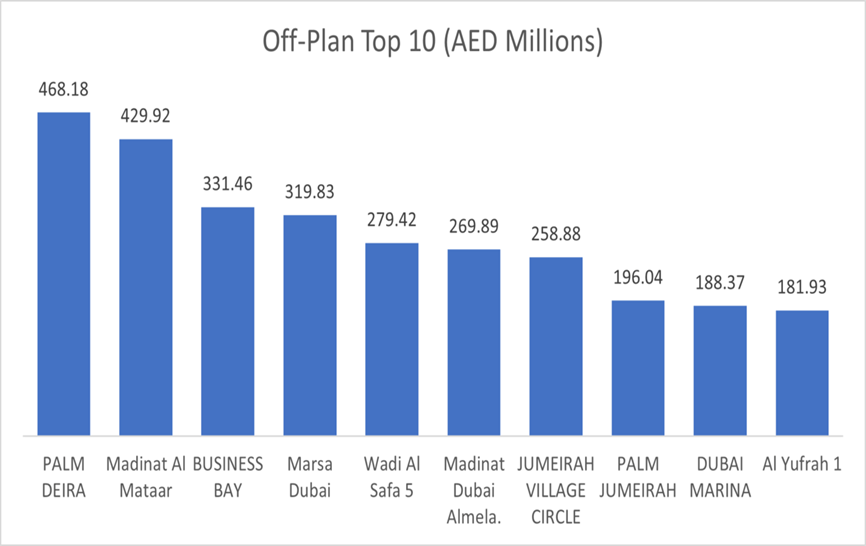866x546 pixels.
Task: Click the chart title 'Off-Plan Top 10 (AED Millions)'
Action: click(x=431, y=43)
